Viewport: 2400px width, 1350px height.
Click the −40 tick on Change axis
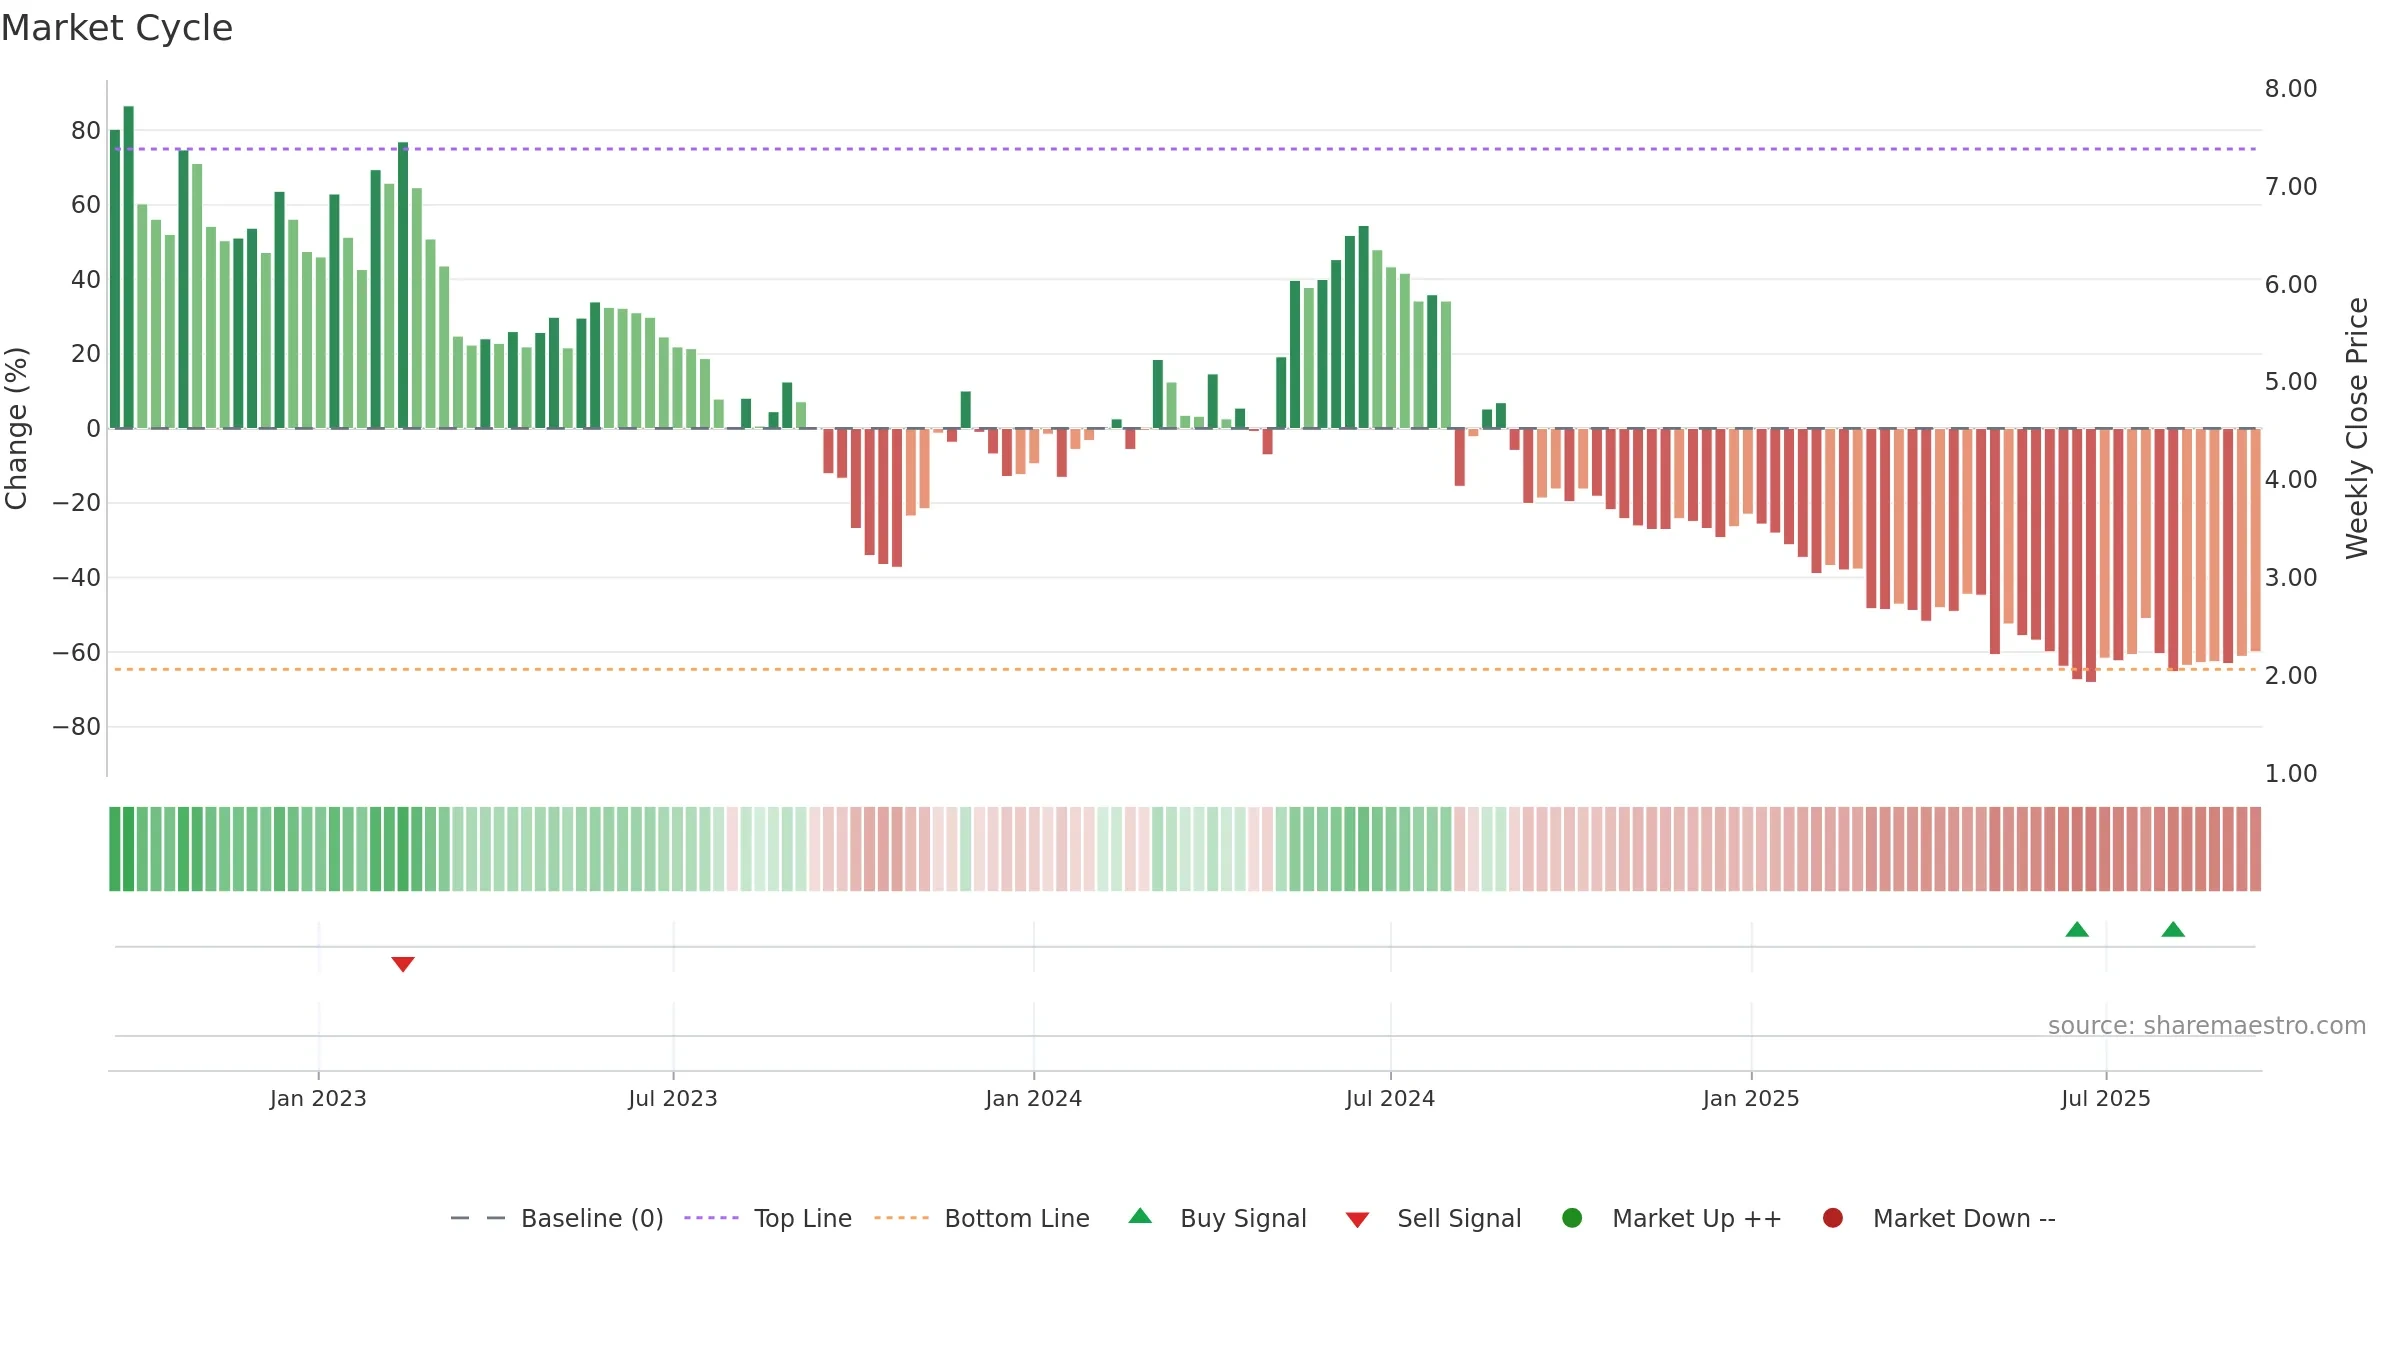pyautogui.click(x=77, y=577)
